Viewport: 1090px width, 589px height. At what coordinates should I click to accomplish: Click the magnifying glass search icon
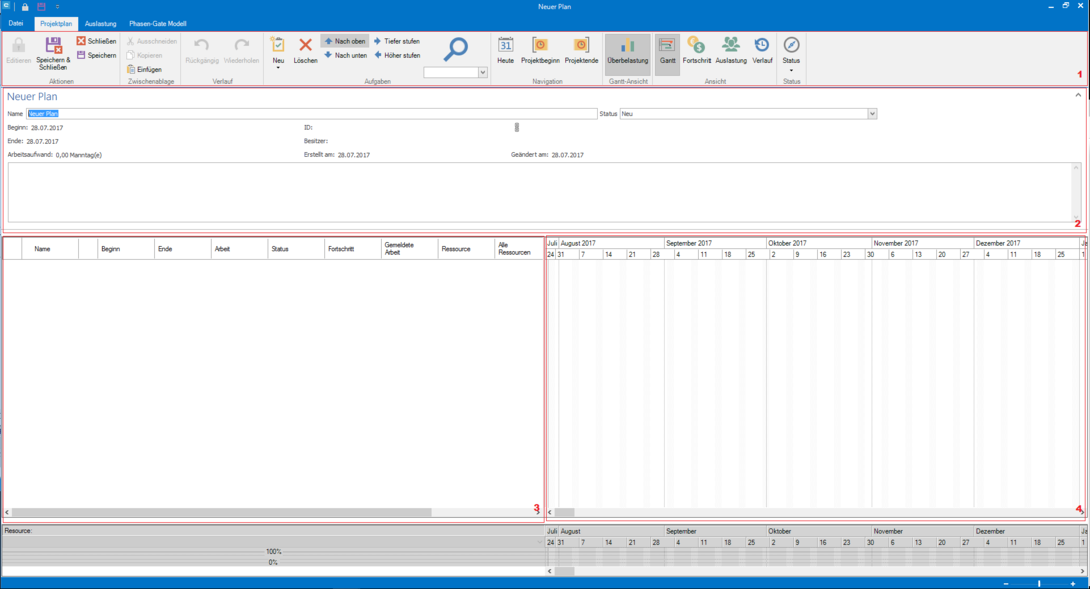coord(456,49)
